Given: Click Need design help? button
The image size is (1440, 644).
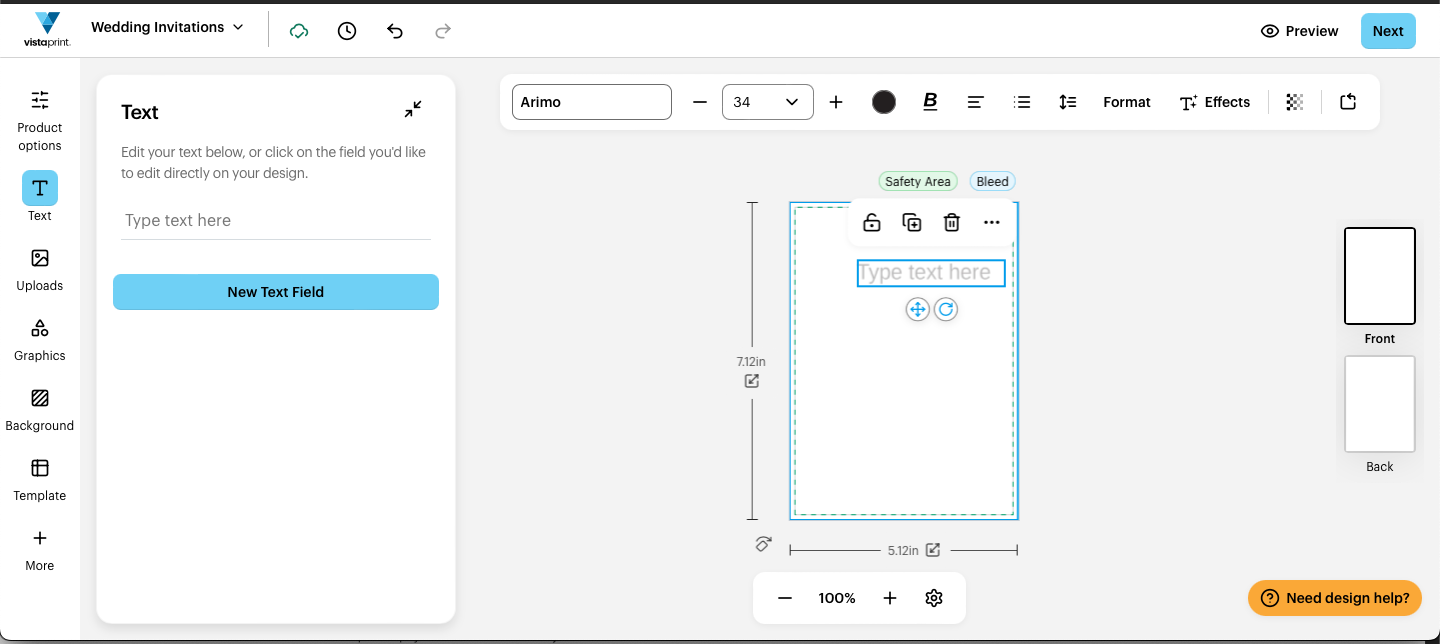Looking at the screenshot, I should pyautogui.click(x=1335, y=598).
